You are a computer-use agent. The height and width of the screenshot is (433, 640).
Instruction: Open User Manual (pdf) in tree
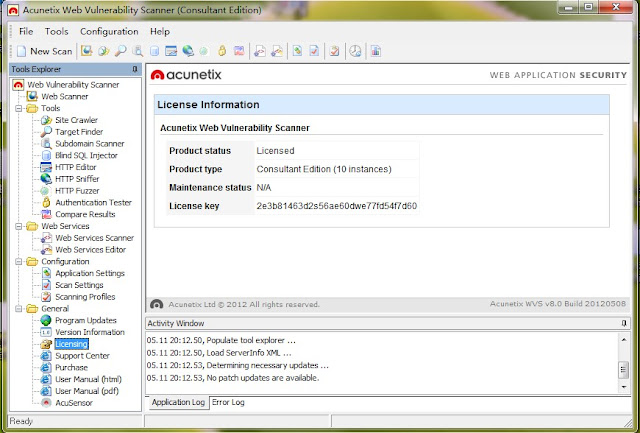(x=87, y=391)
